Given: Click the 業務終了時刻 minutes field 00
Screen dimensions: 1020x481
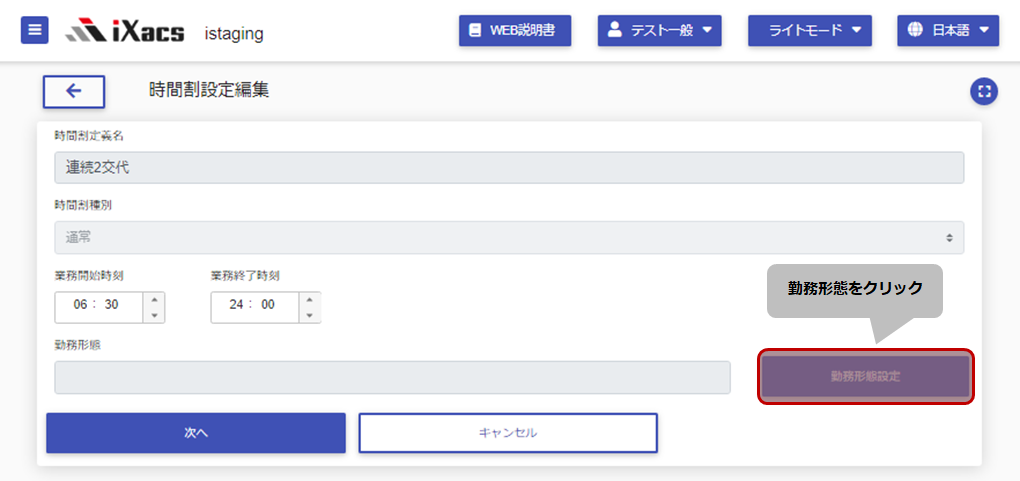Looking at the screenshot, I should pyautogui.click(x=268, y=305).
